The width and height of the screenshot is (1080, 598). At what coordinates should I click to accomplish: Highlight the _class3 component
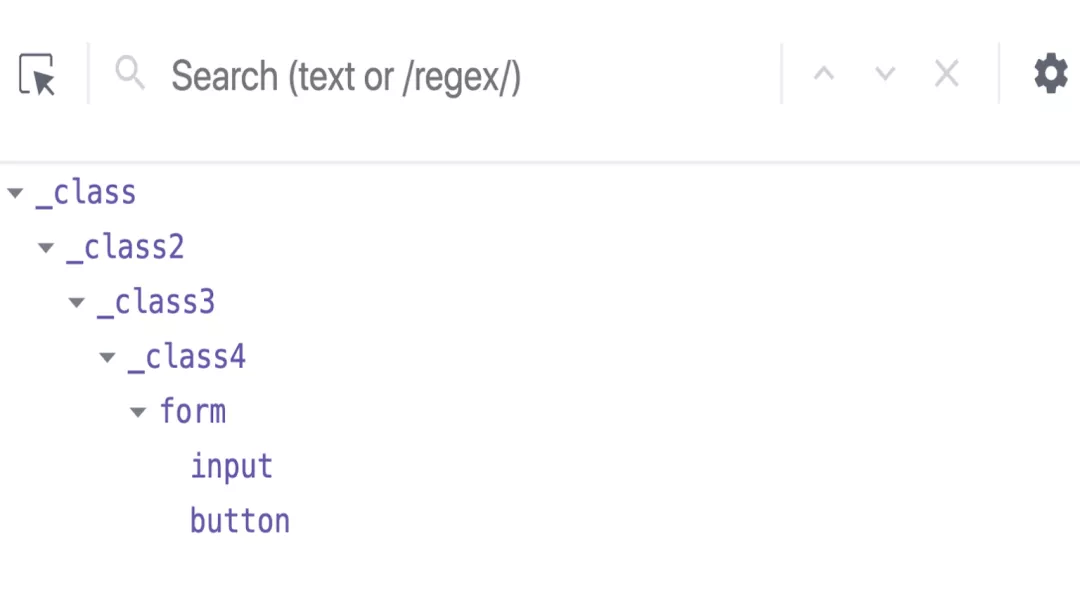pyautogui.click(x=156, y=302)
